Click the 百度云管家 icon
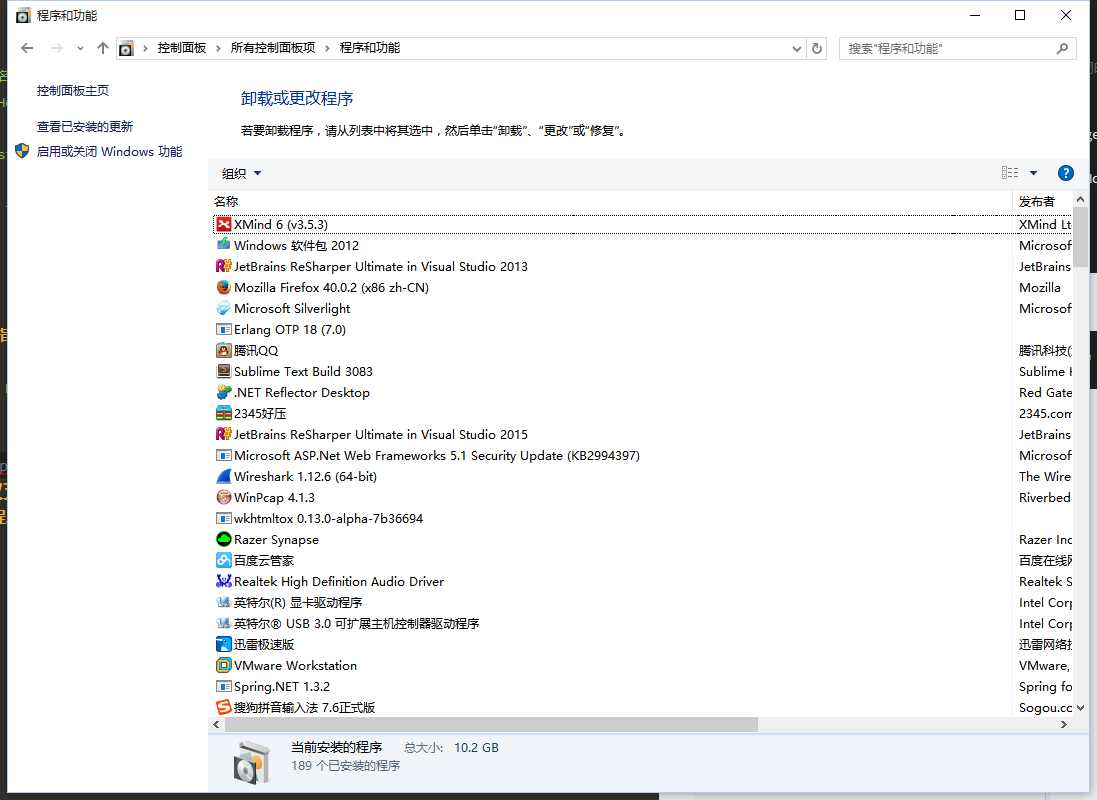Image resolution: width=1097 pixels, height=800 pixels. [223, 560]
